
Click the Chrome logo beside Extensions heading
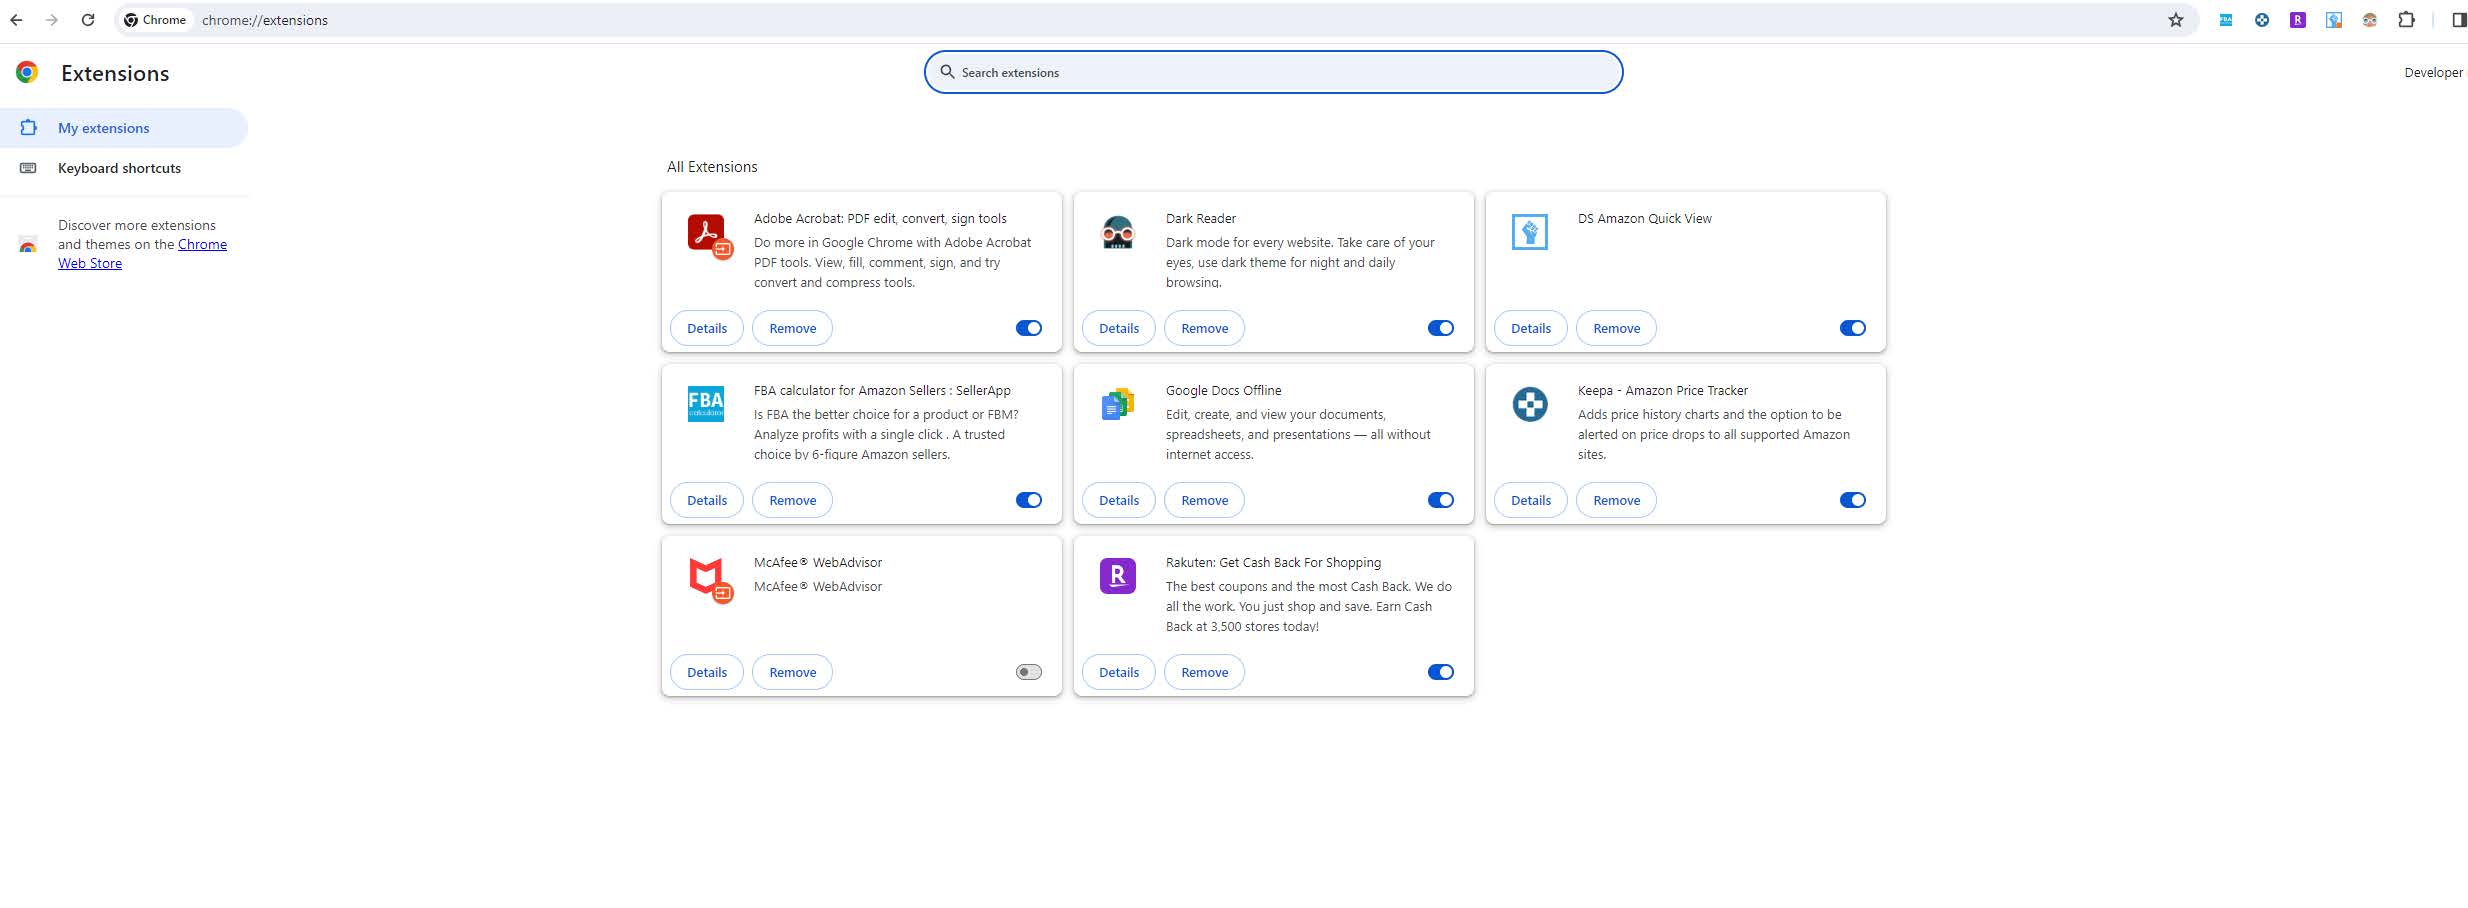pyautogui.click(x=27, y=72)
